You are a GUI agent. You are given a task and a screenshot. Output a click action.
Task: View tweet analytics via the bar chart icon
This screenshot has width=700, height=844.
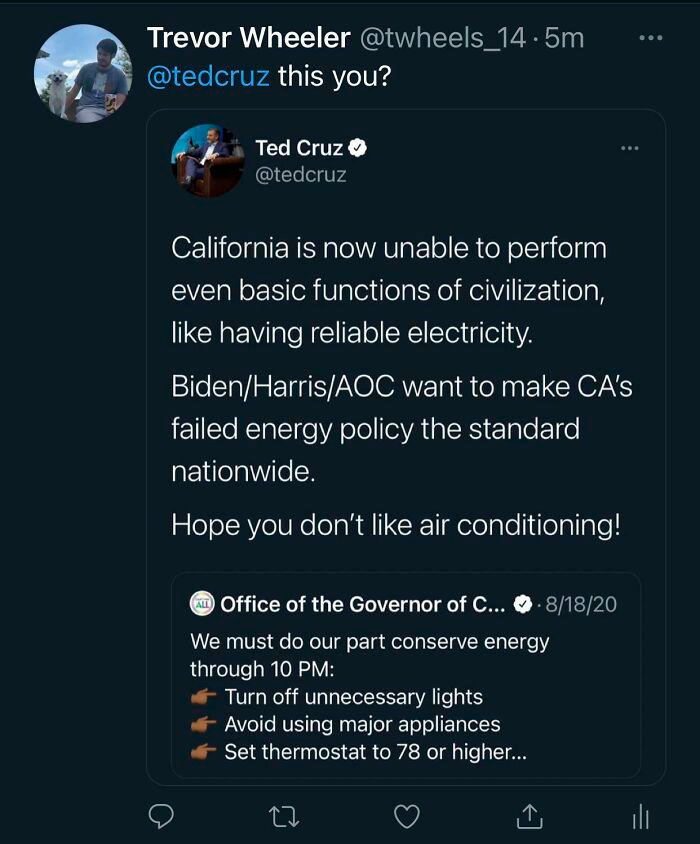tap(639, 818)
